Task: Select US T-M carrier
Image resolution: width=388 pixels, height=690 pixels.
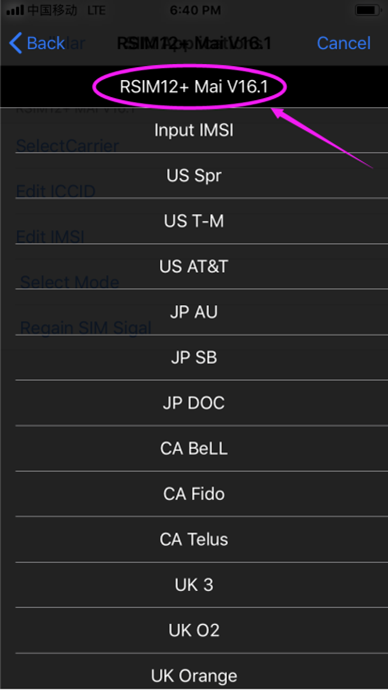Action: pyautogui.click(x=194, y=221)
